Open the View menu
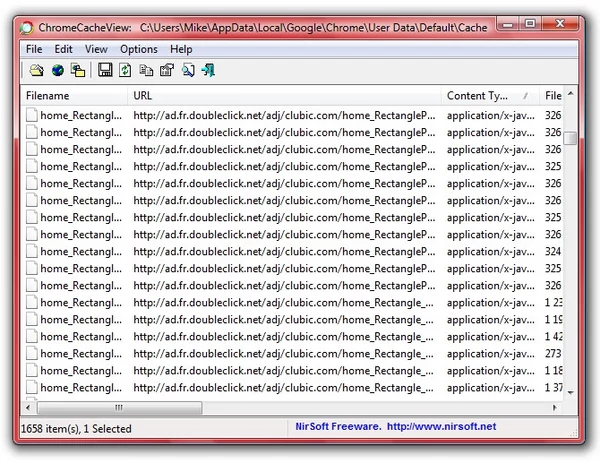The width and height of the screenshot is (600, 463). pos(96,49)
